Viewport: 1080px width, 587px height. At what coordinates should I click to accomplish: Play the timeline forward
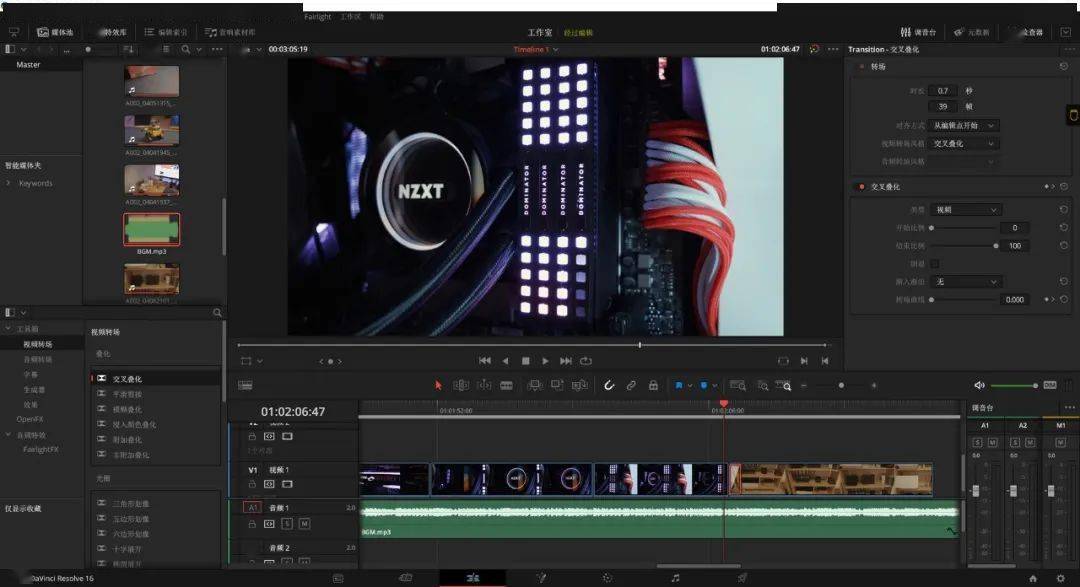point(546,360)
